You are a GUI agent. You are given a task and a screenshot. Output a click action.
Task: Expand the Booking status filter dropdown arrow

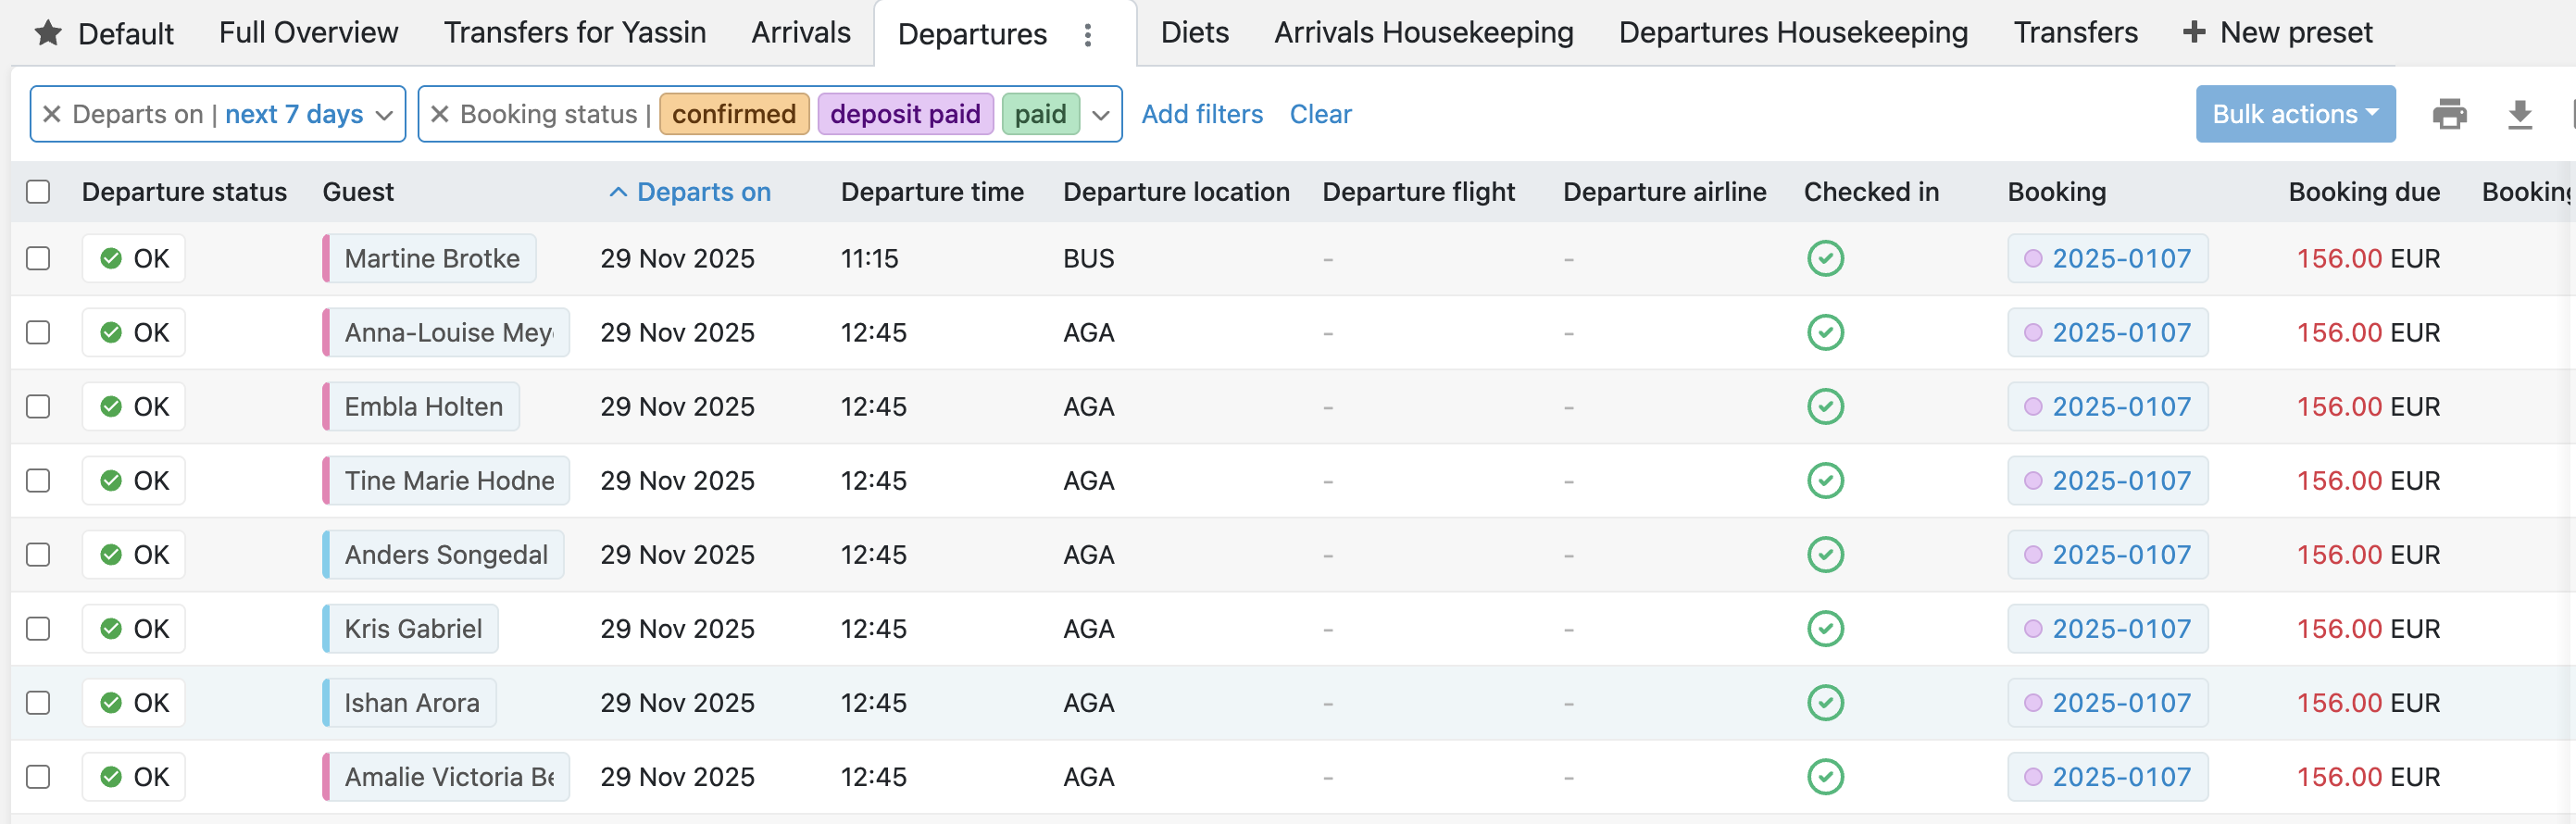[1101, 115]
